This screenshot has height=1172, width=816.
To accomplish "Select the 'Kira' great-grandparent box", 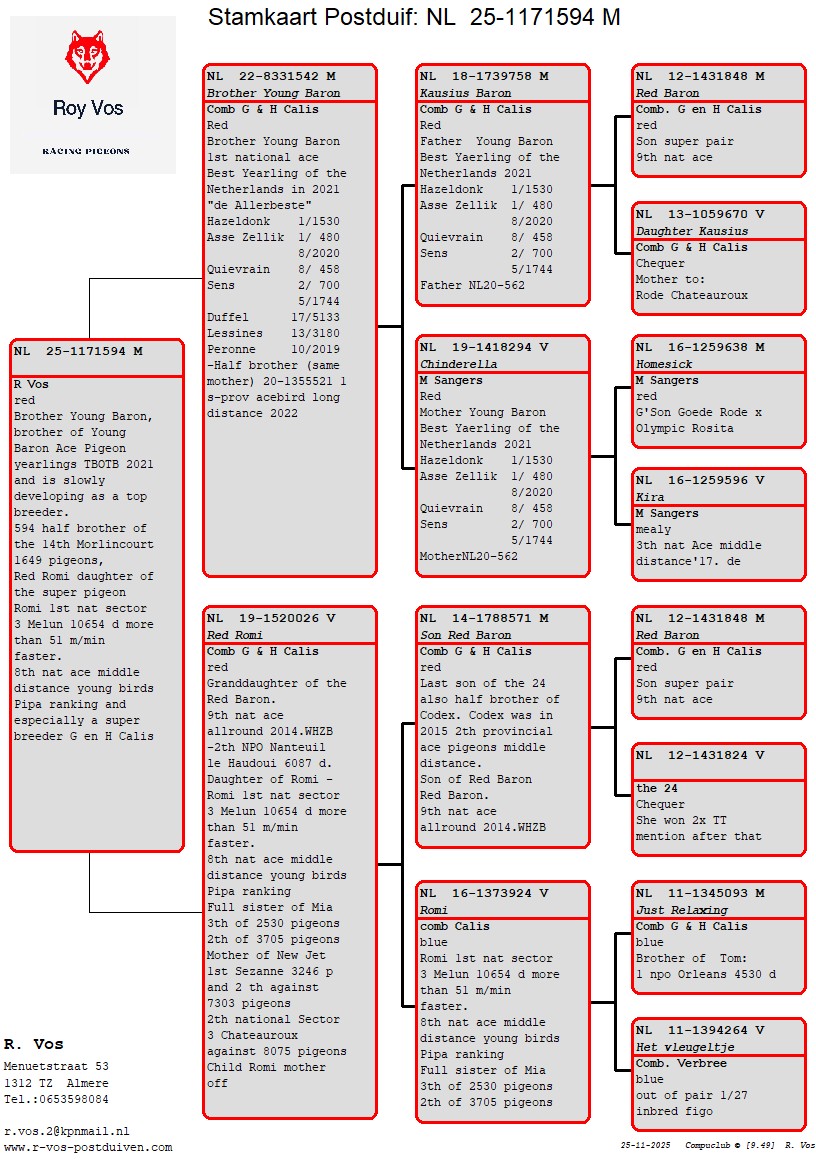I will (x=719, y=524).
